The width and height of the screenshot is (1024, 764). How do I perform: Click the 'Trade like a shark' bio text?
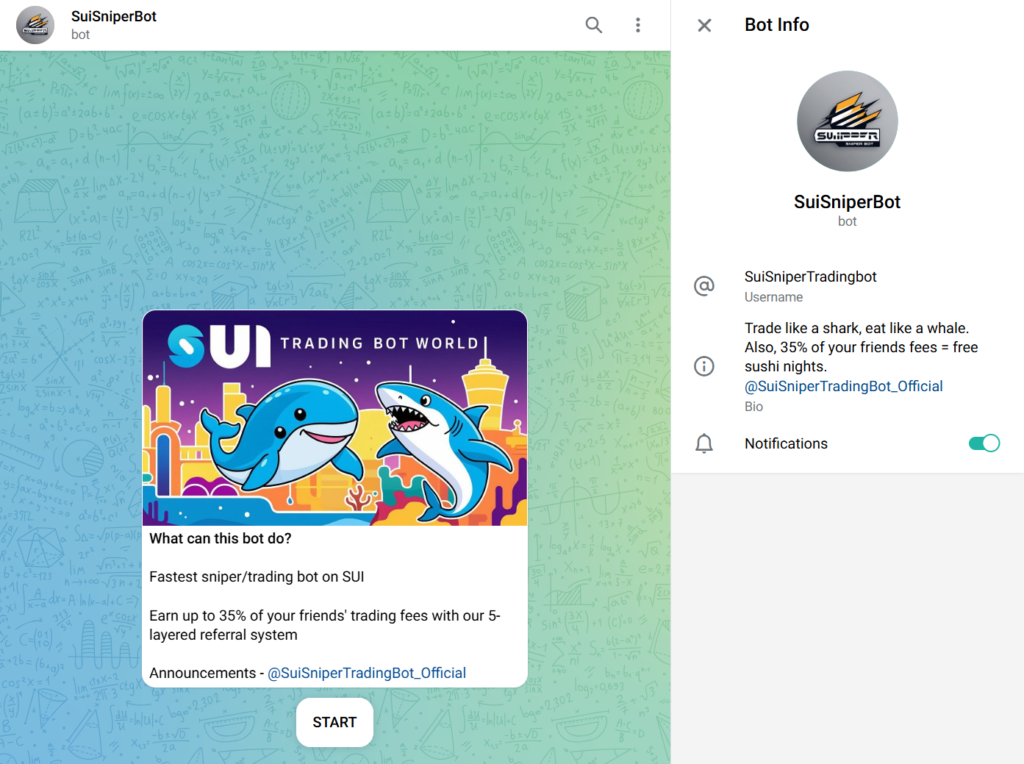[x=861, y=347]
